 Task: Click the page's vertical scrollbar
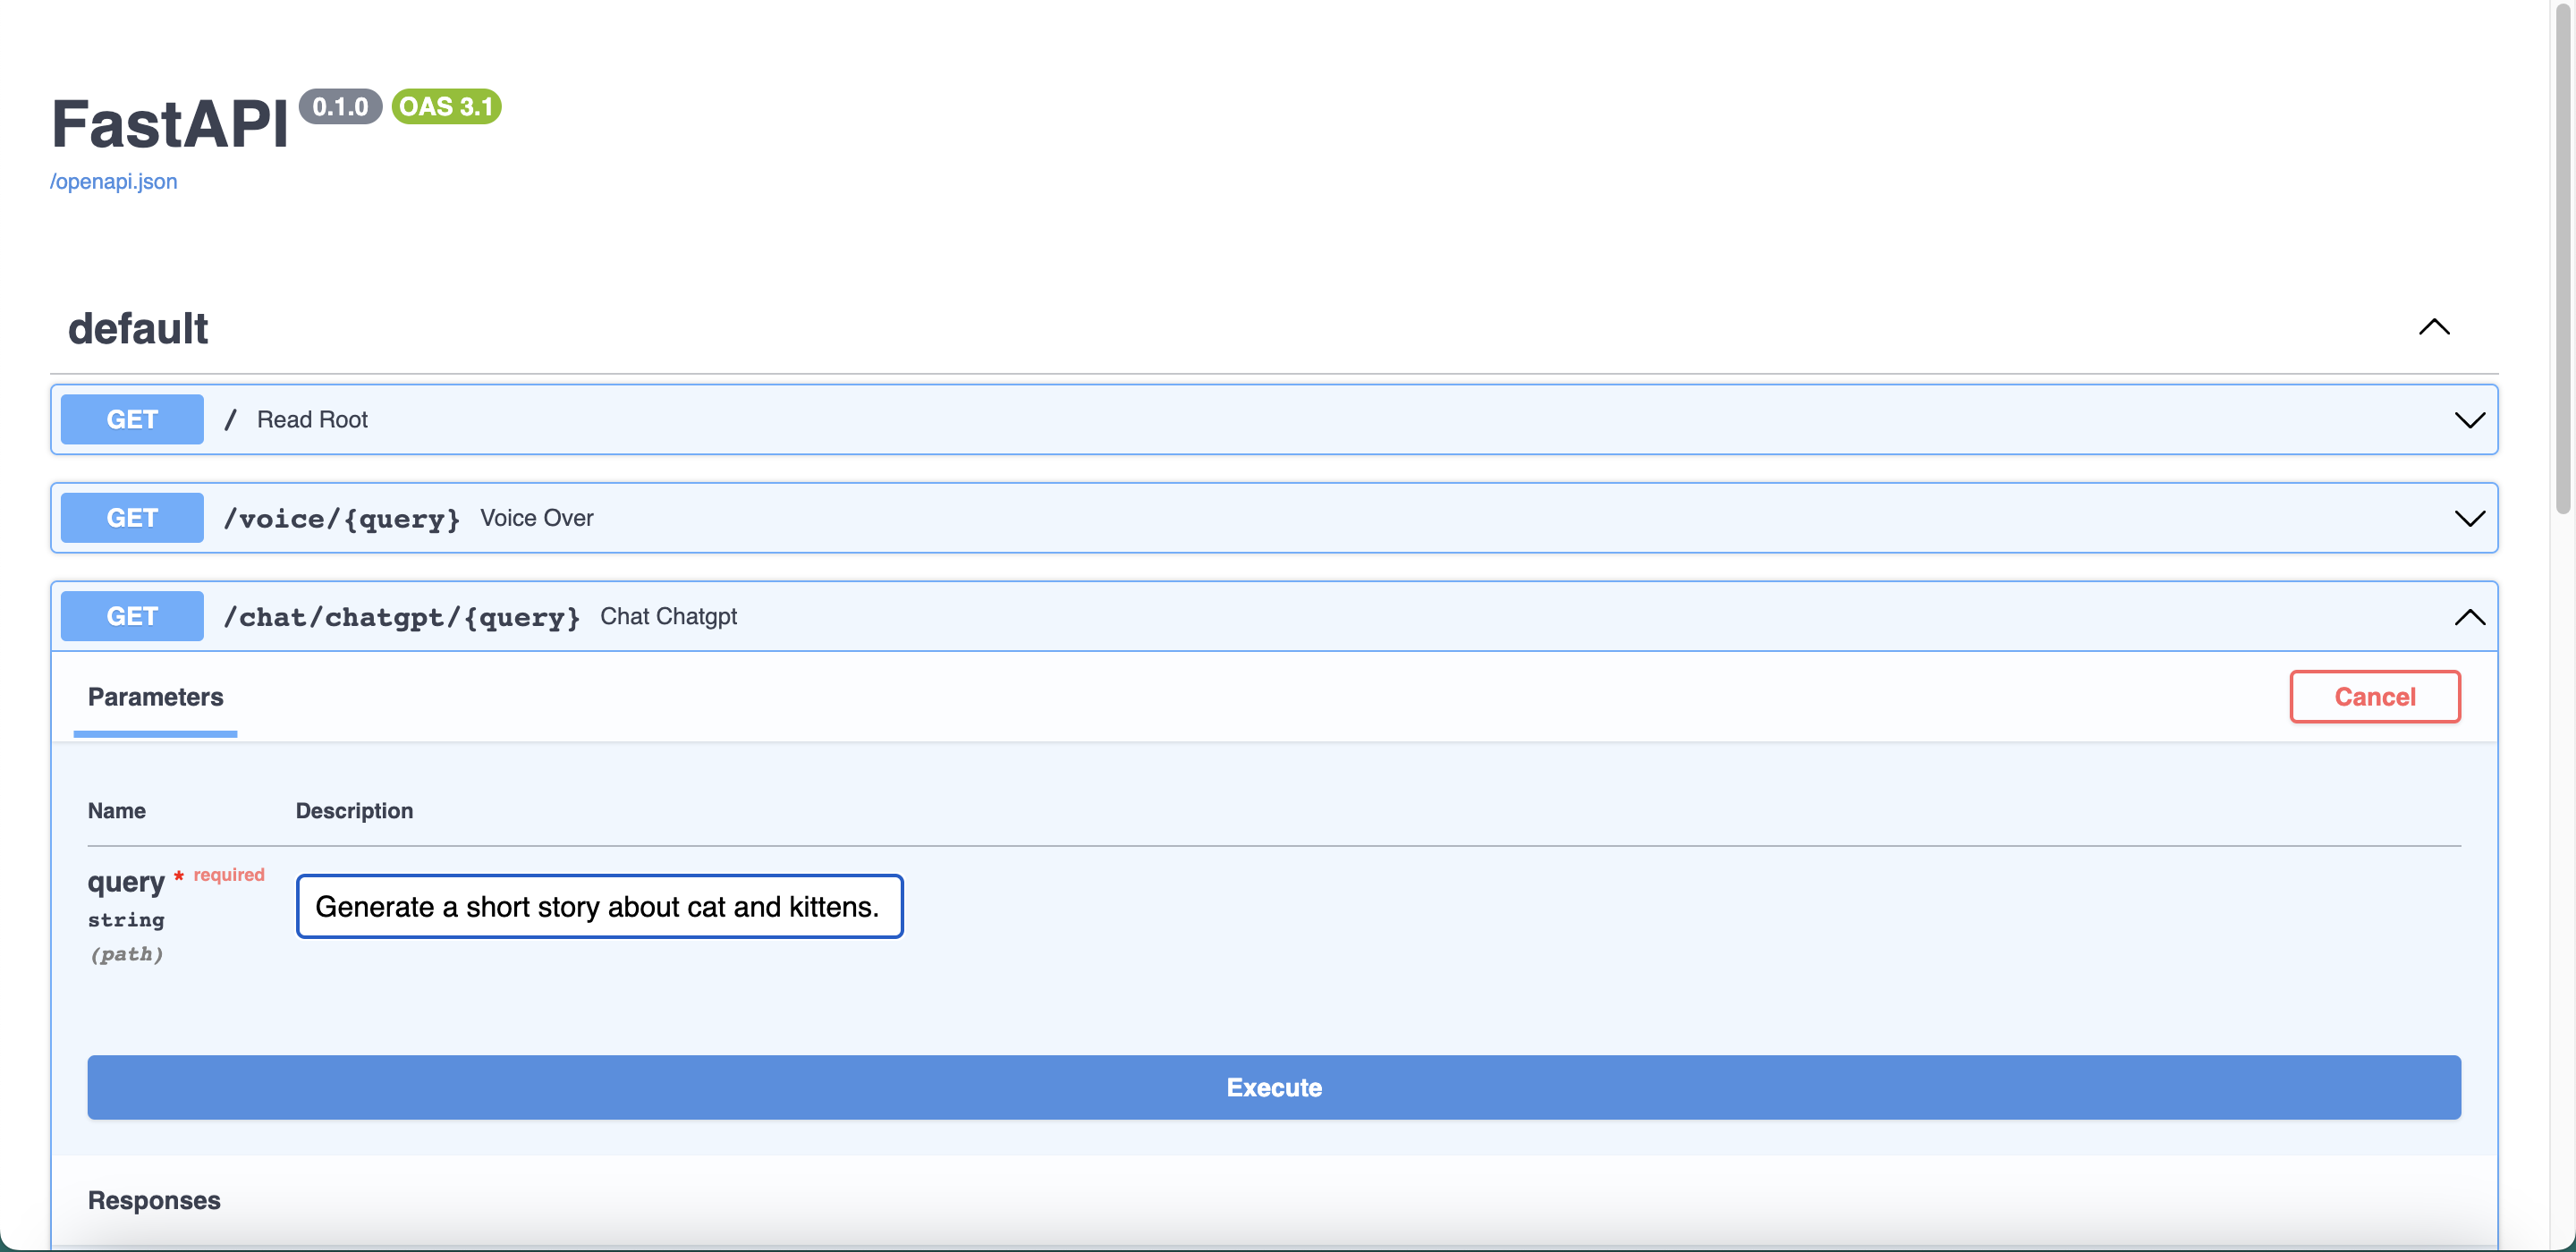click(2562, 260)
